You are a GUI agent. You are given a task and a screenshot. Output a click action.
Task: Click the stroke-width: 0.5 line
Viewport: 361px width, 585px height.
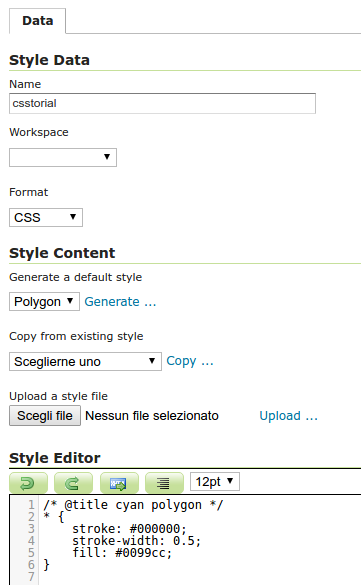click(x=136, y=541)
